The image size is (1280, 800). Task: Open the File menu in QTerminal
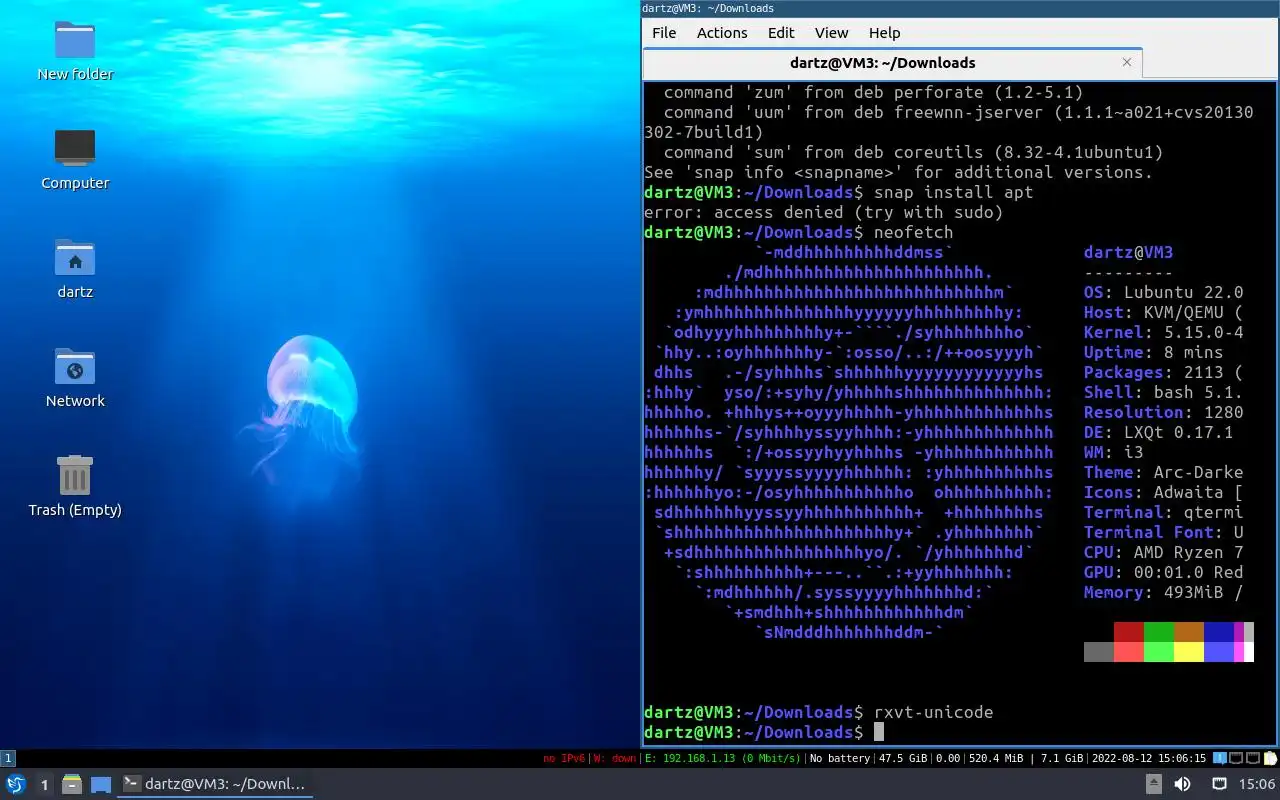click(x=664, y=32)
